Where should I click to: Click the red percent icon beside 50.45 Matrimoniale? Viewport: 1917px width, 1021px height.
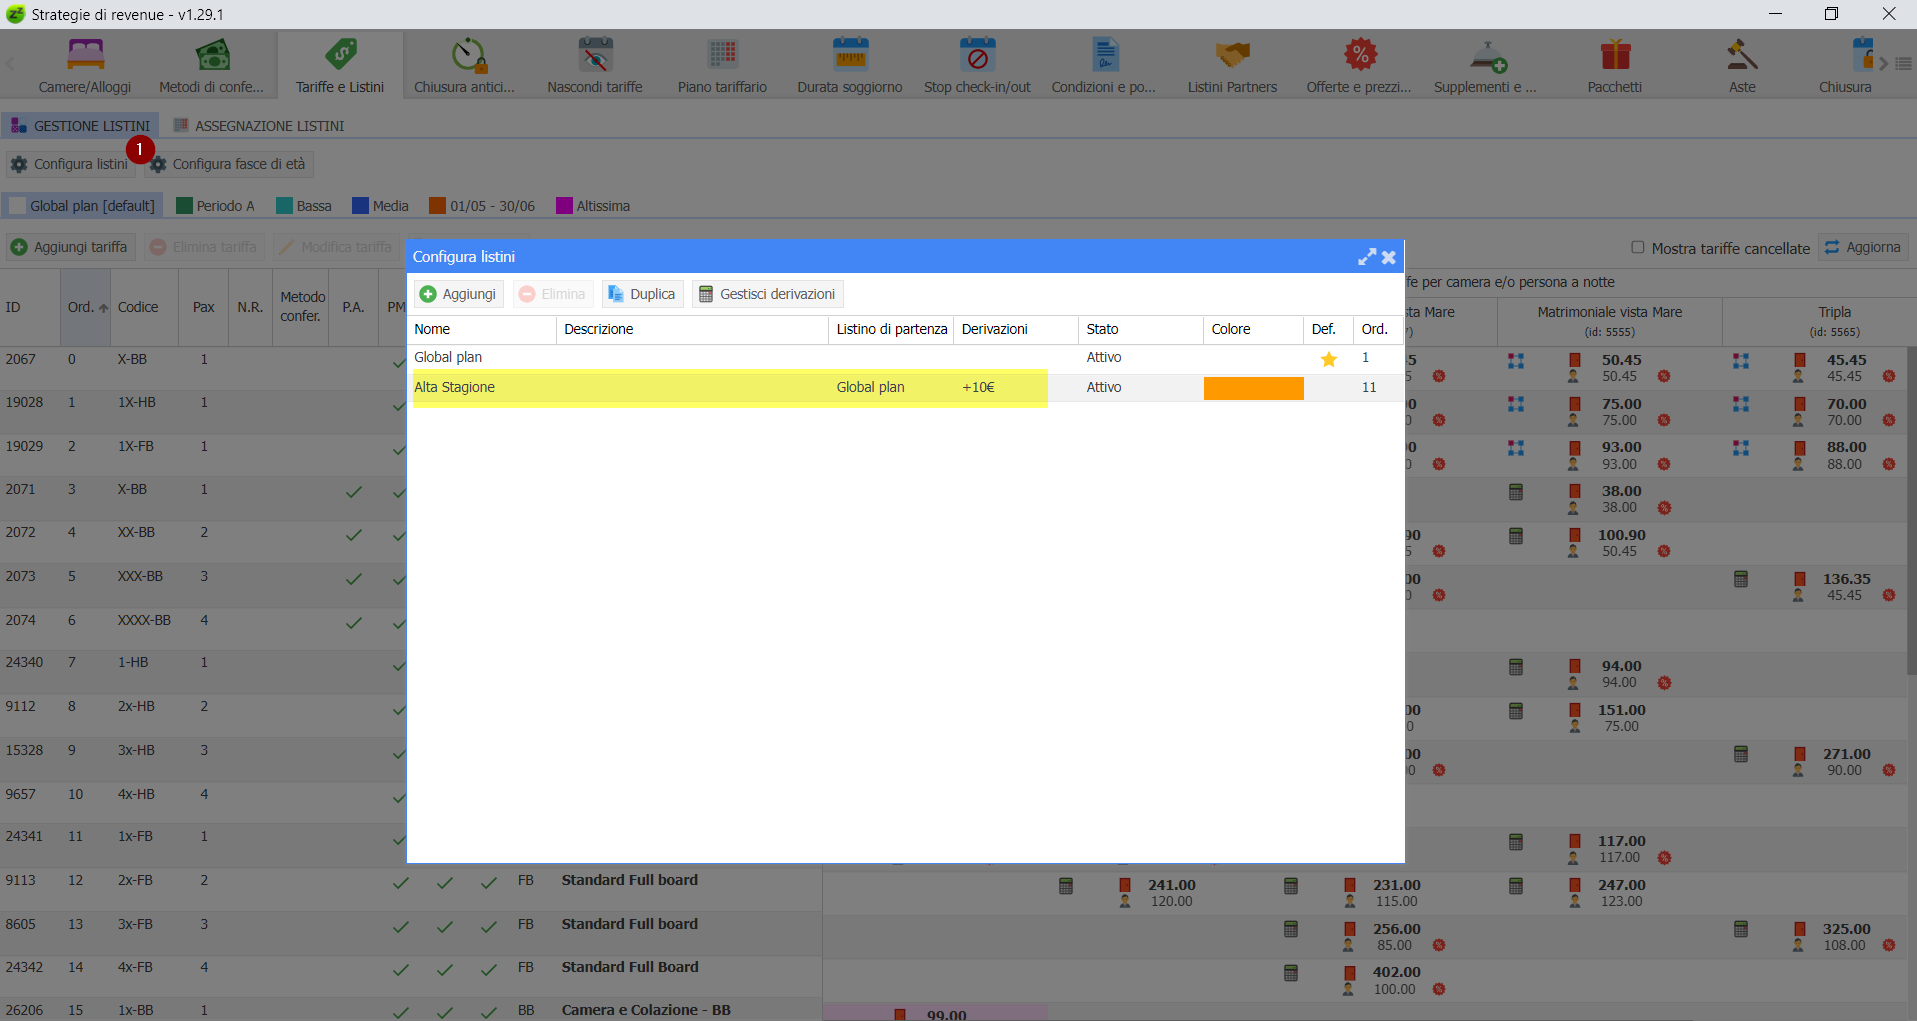1664,376
